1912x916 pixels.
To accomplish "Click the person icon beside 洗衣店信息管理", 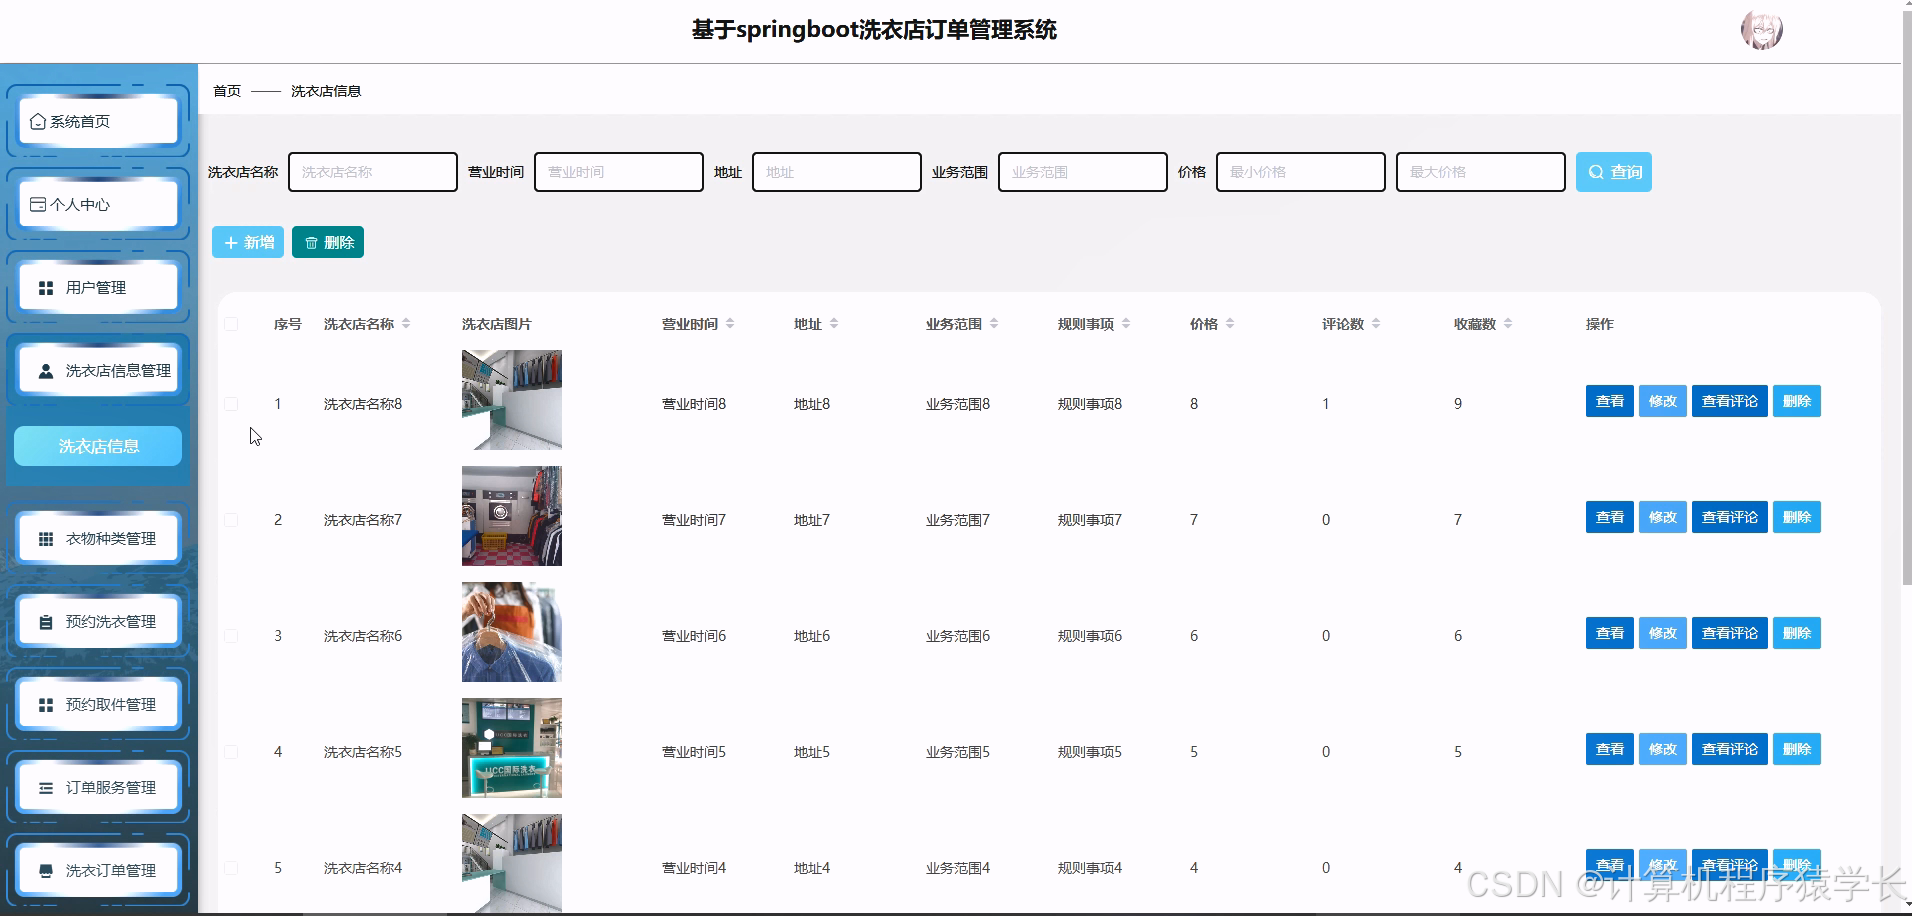I will (x=46, y=371).
